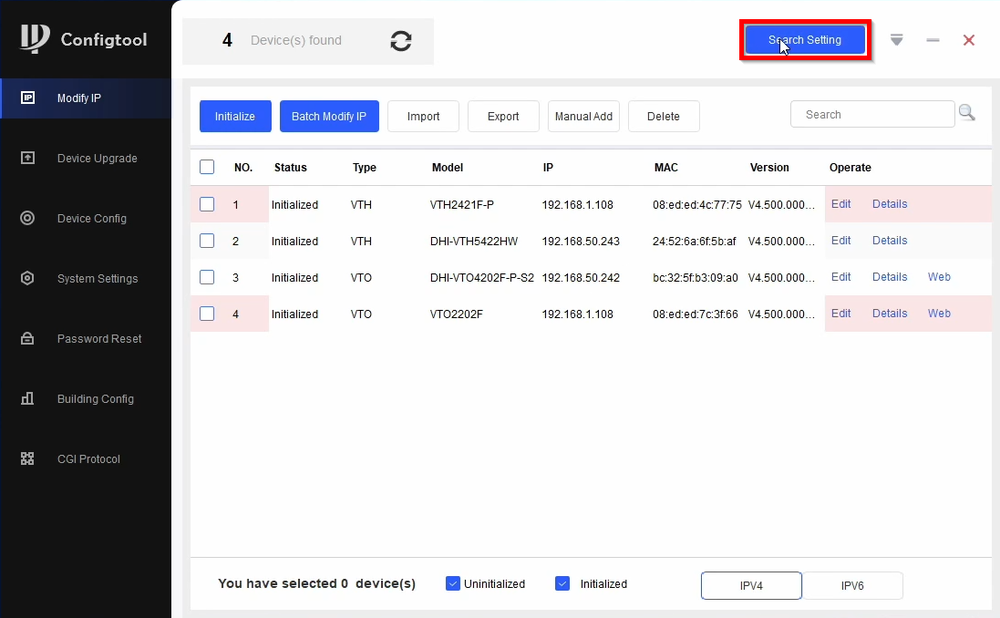
Task: Select all devices using header checkbox
Action: [207, 167]
